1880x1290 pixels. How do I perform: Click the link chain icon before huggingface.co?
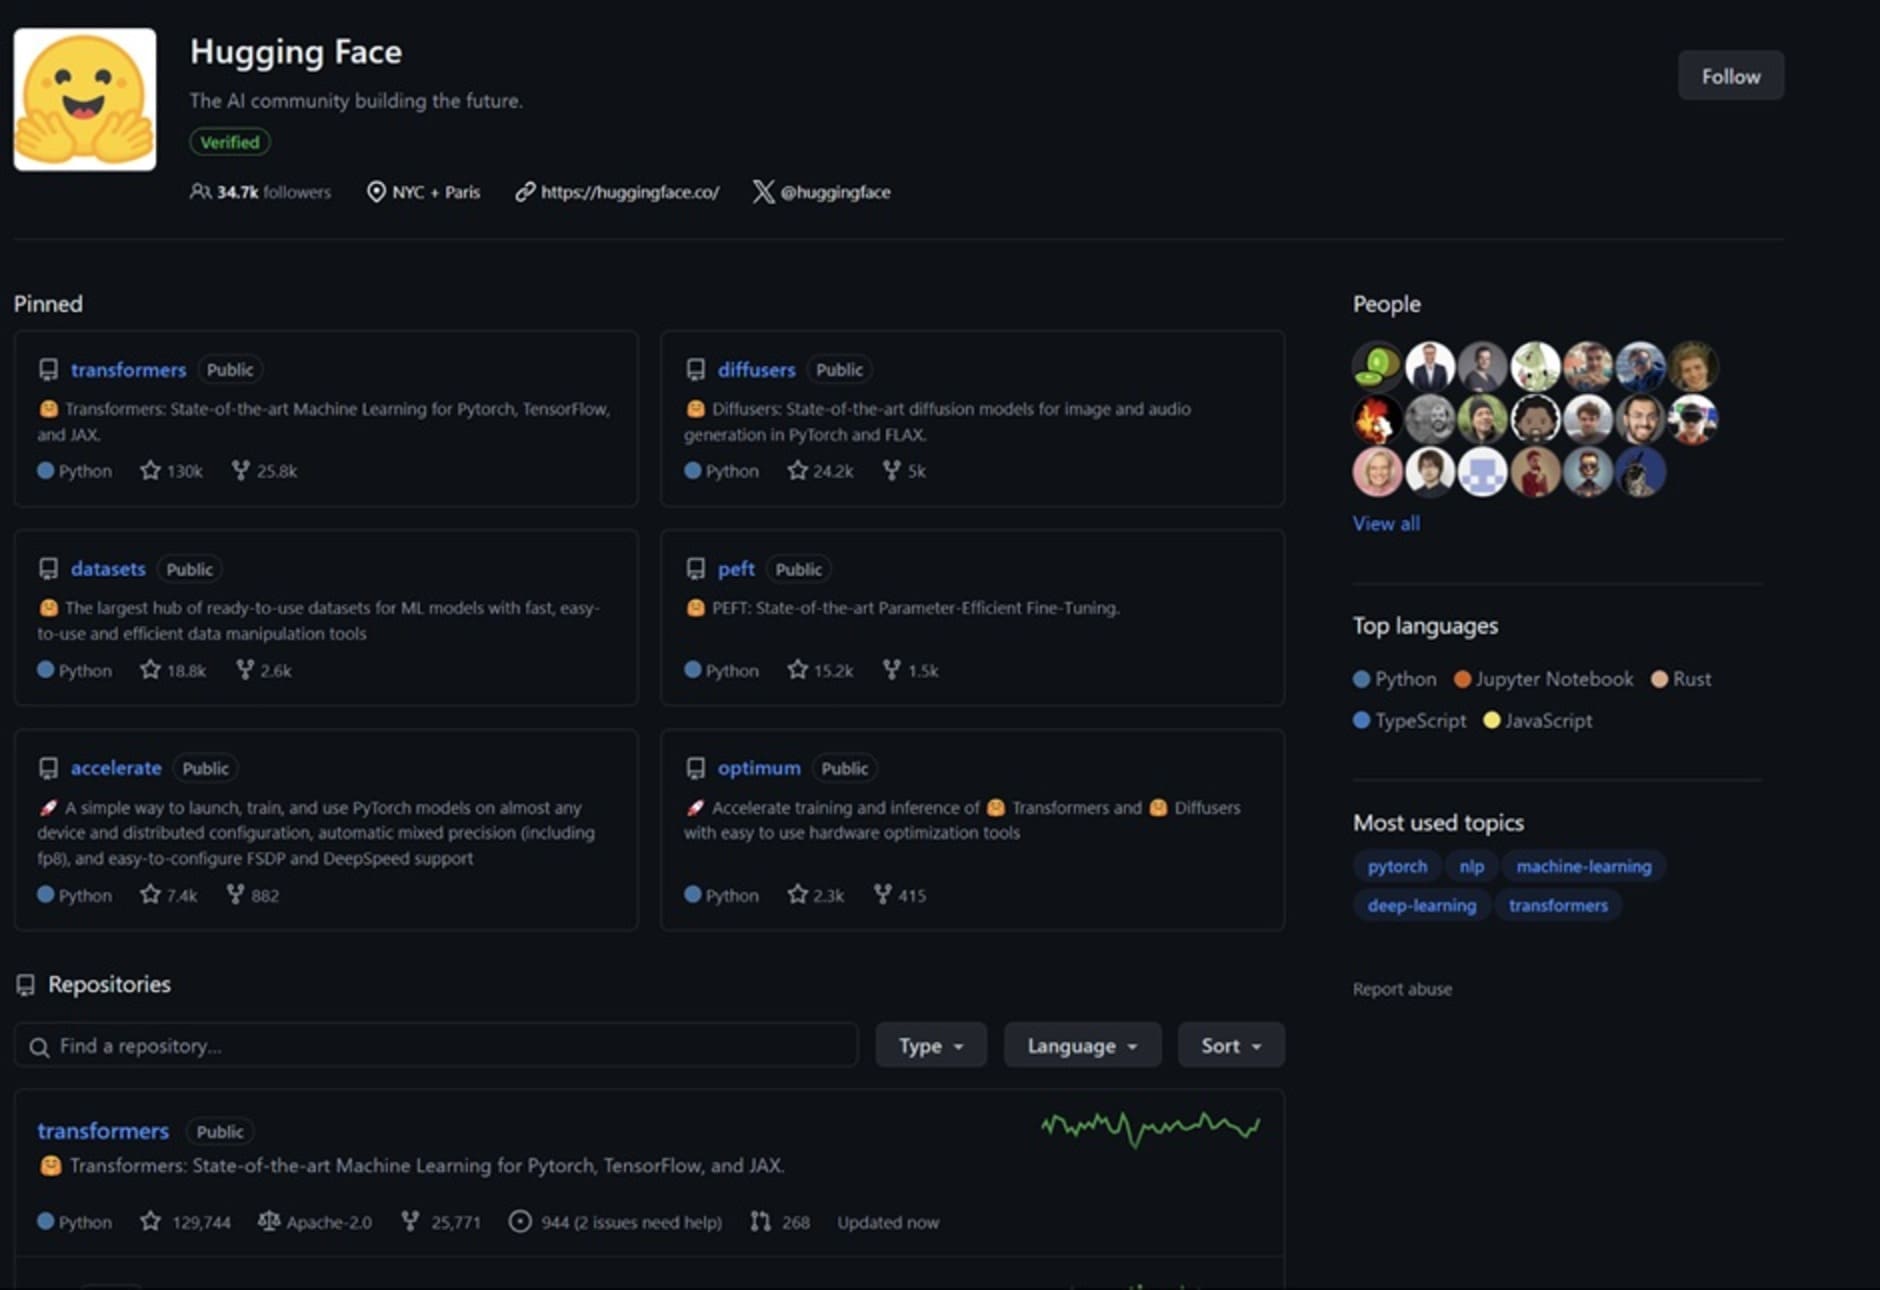point(524,192)
